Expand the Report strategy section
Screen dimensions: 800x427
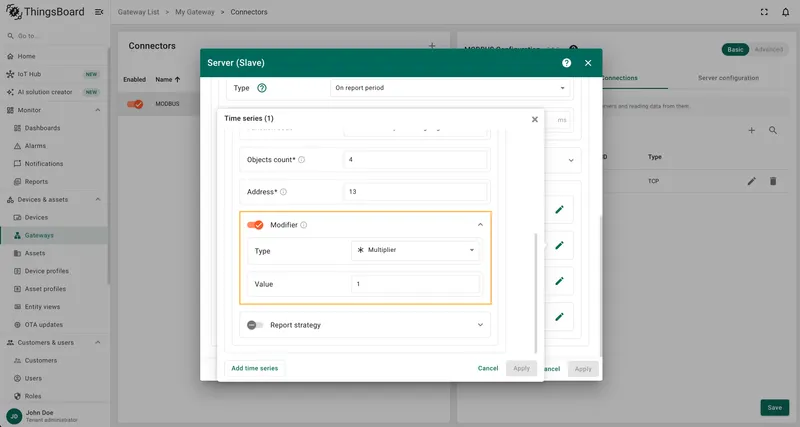click(480, 325)
